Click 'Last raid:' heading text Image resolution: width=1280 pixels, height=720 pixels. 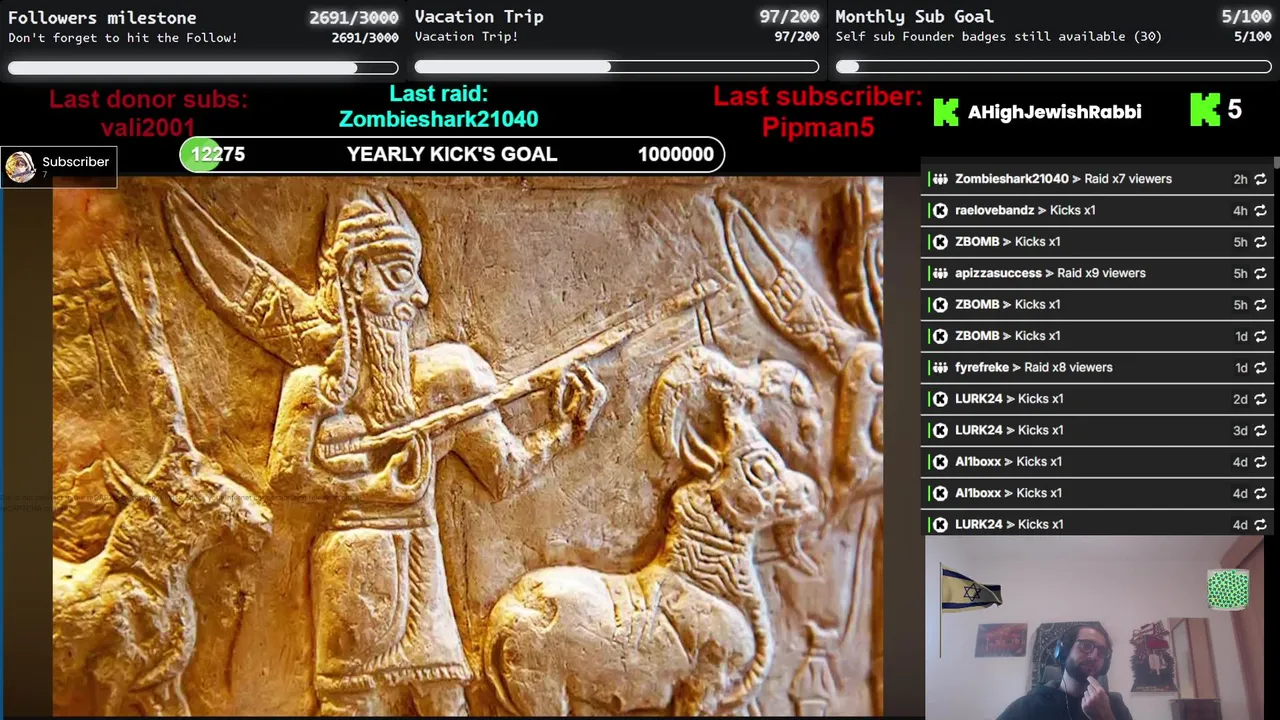pyautogui.click(x=438, y=94)
